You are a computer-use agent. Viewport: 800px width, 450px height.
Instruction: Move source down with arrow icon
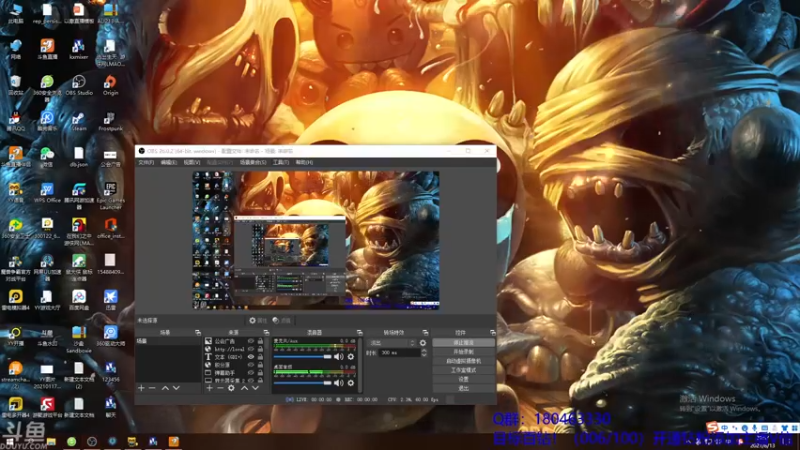[x=255, y=388]
